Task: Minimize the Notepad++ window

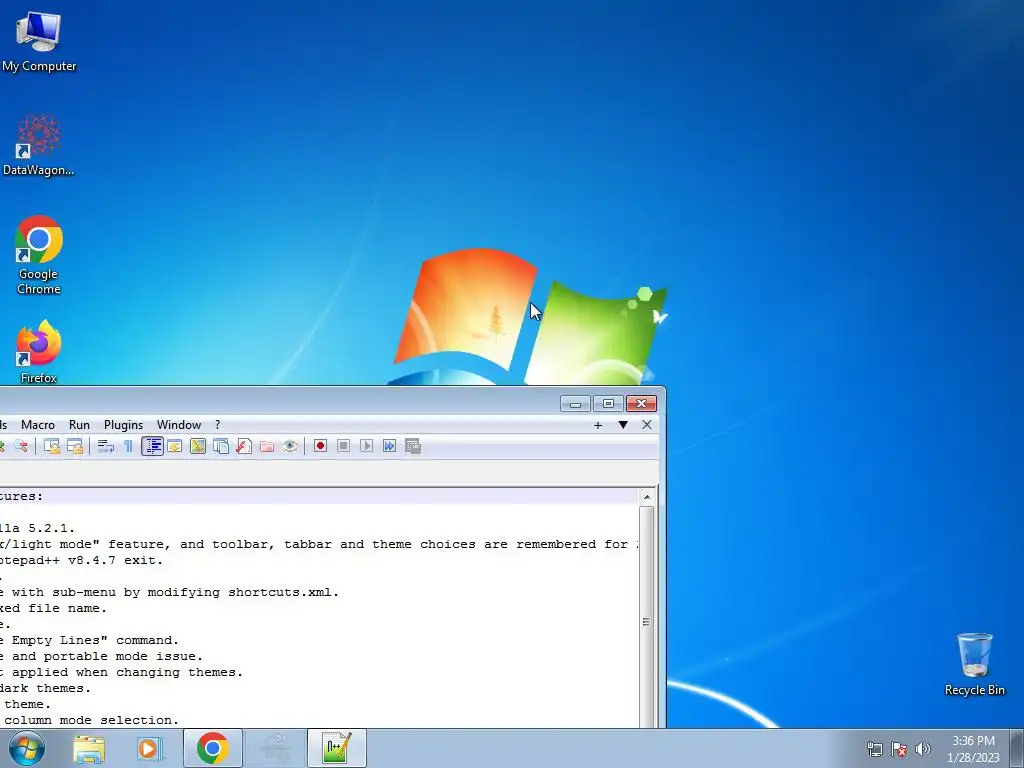Action: [x=575, y=404]
